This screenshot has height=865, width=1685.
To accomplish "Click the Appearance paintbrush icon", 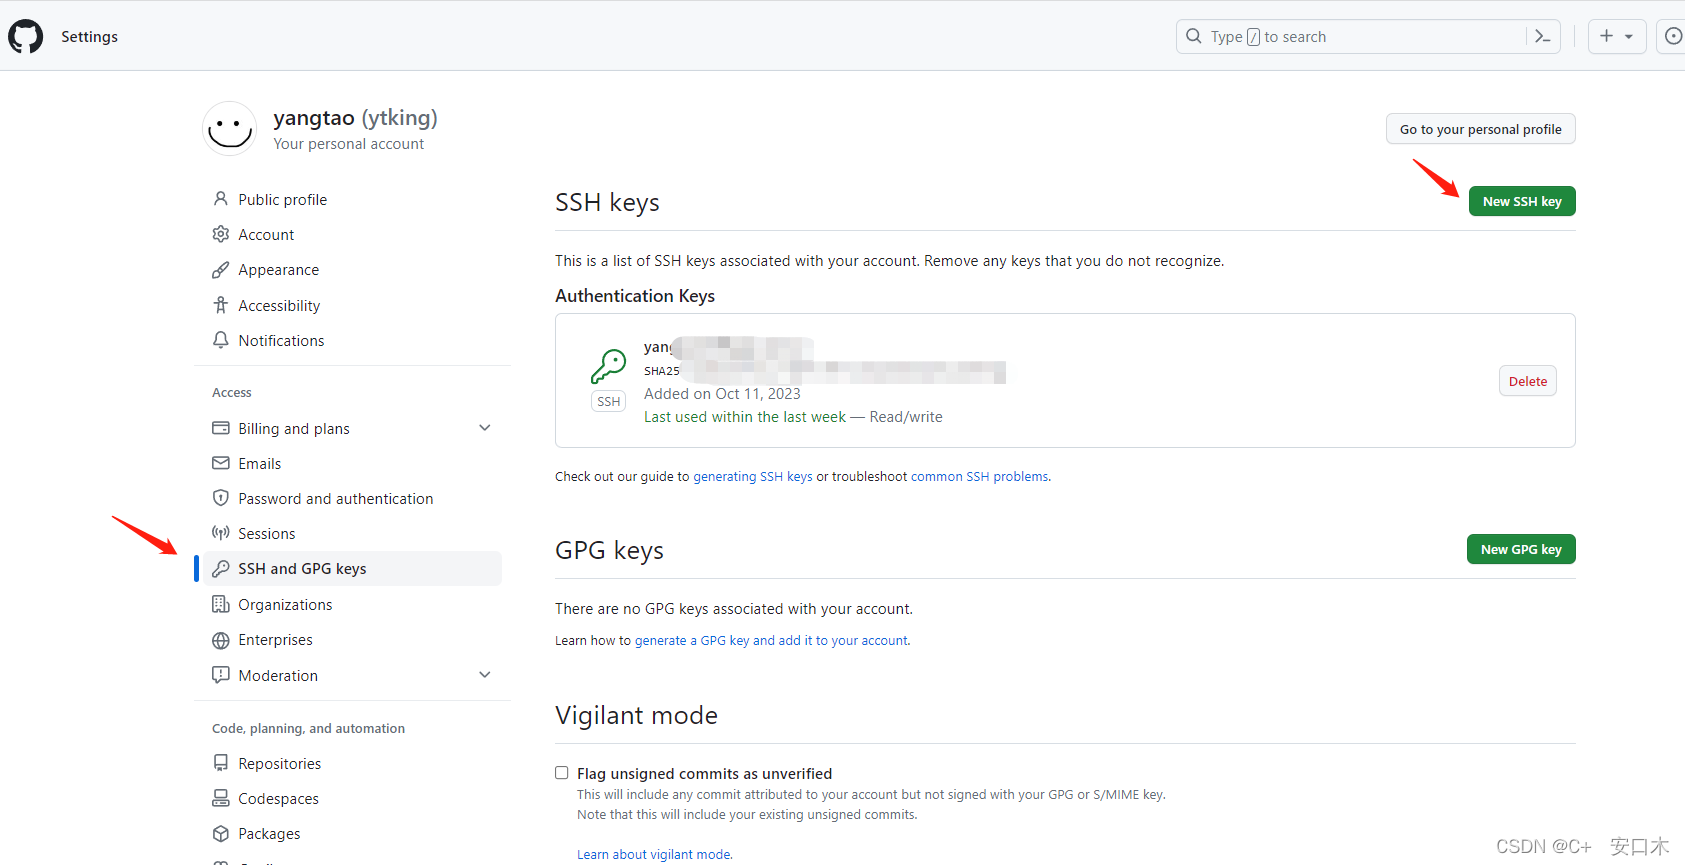I will [x=221, y=270].
